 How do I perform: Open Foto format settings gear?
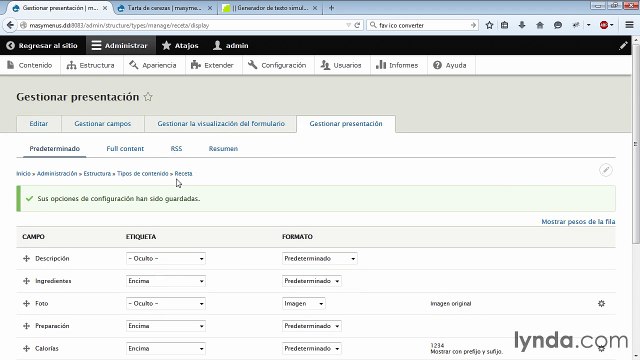(601, 304)
